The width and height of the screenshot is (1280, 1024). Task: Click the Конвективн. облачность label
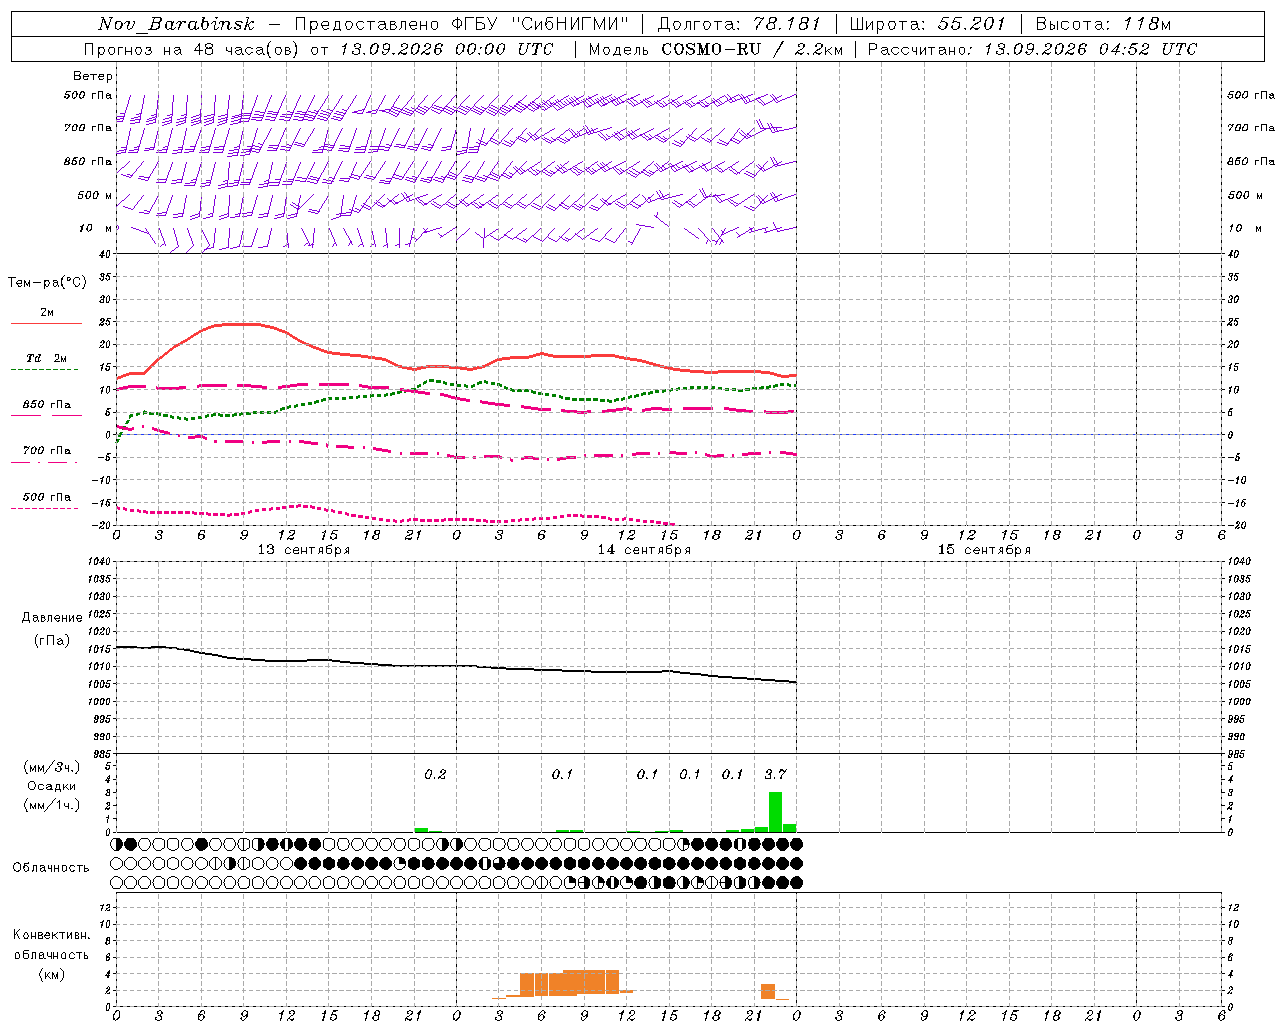(x=51, y=954)
